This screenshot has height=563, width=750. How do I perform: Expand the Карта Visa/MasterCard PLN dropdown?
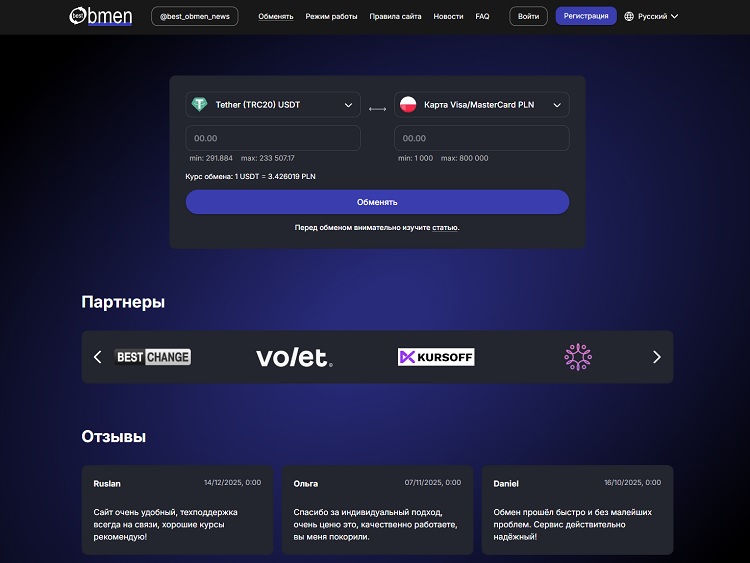click(x=482, y=105)
